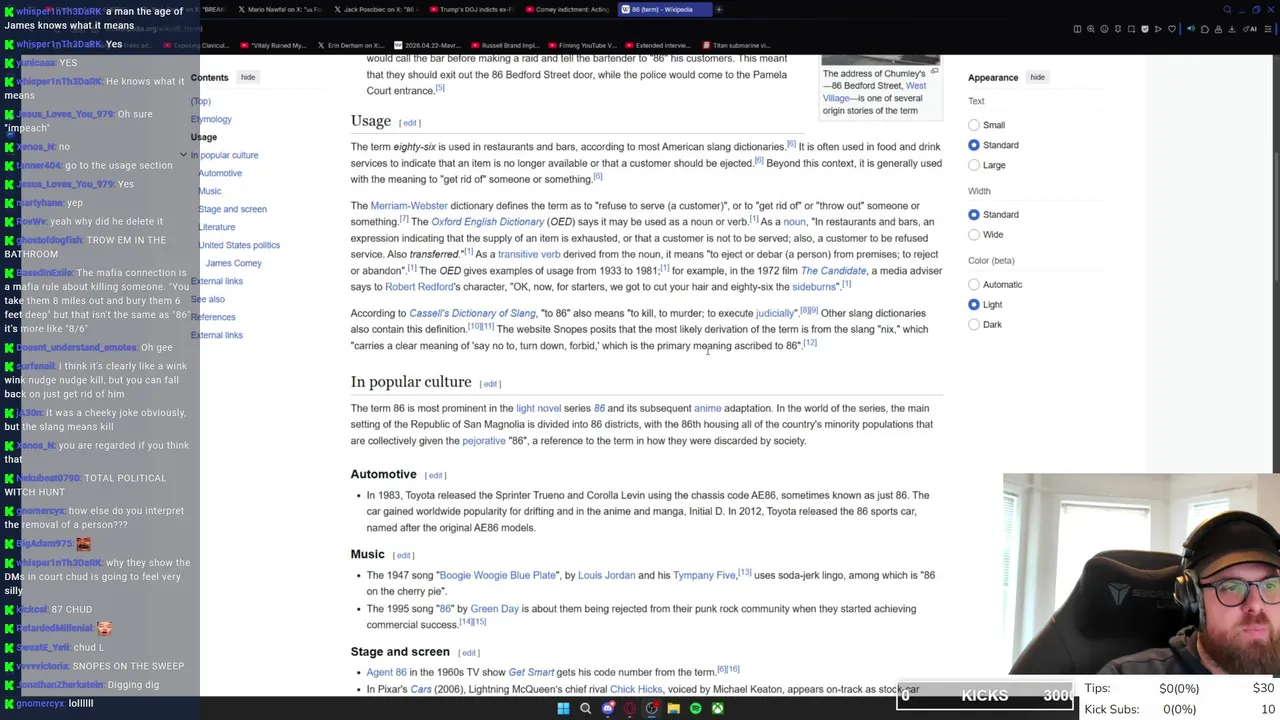The width and height of the screenshot is (1280, 720).
Task: Open Opera browser from the taskbar
Action: (630, 708)
